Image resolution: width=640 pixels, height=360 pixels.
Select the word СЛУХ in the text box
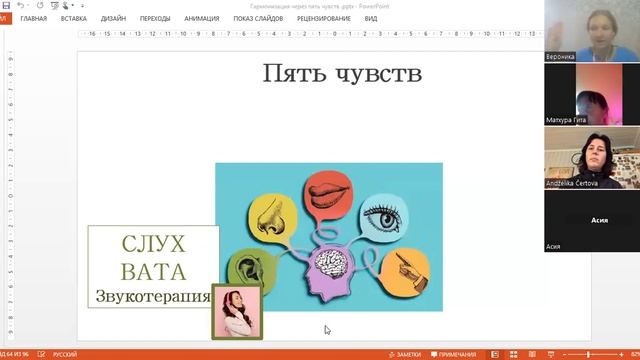click(153, 244)
